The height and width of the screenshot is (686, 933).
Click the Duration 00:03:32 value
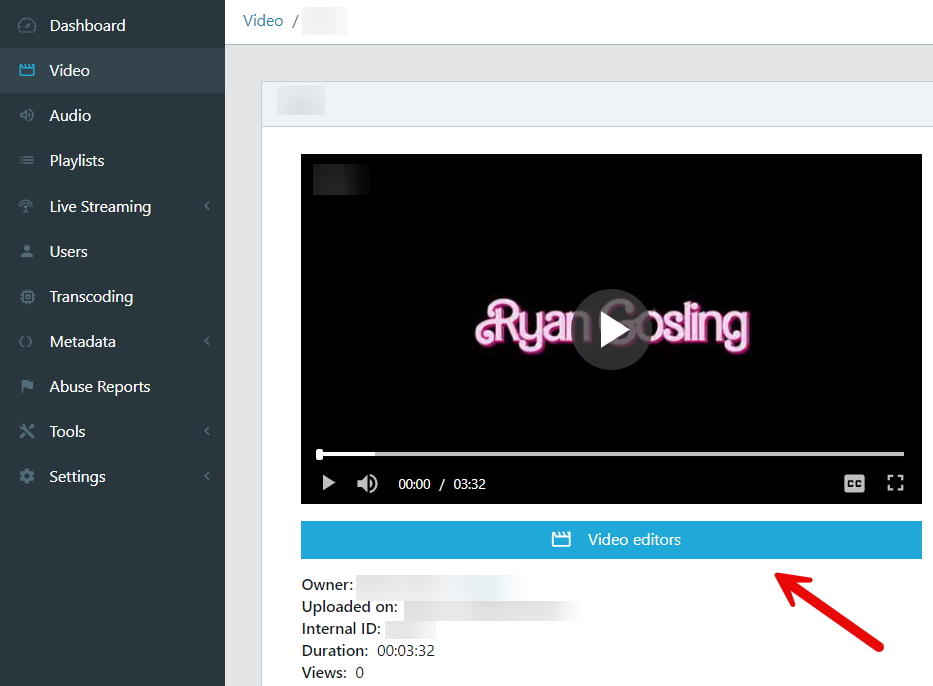click(406, 651)
